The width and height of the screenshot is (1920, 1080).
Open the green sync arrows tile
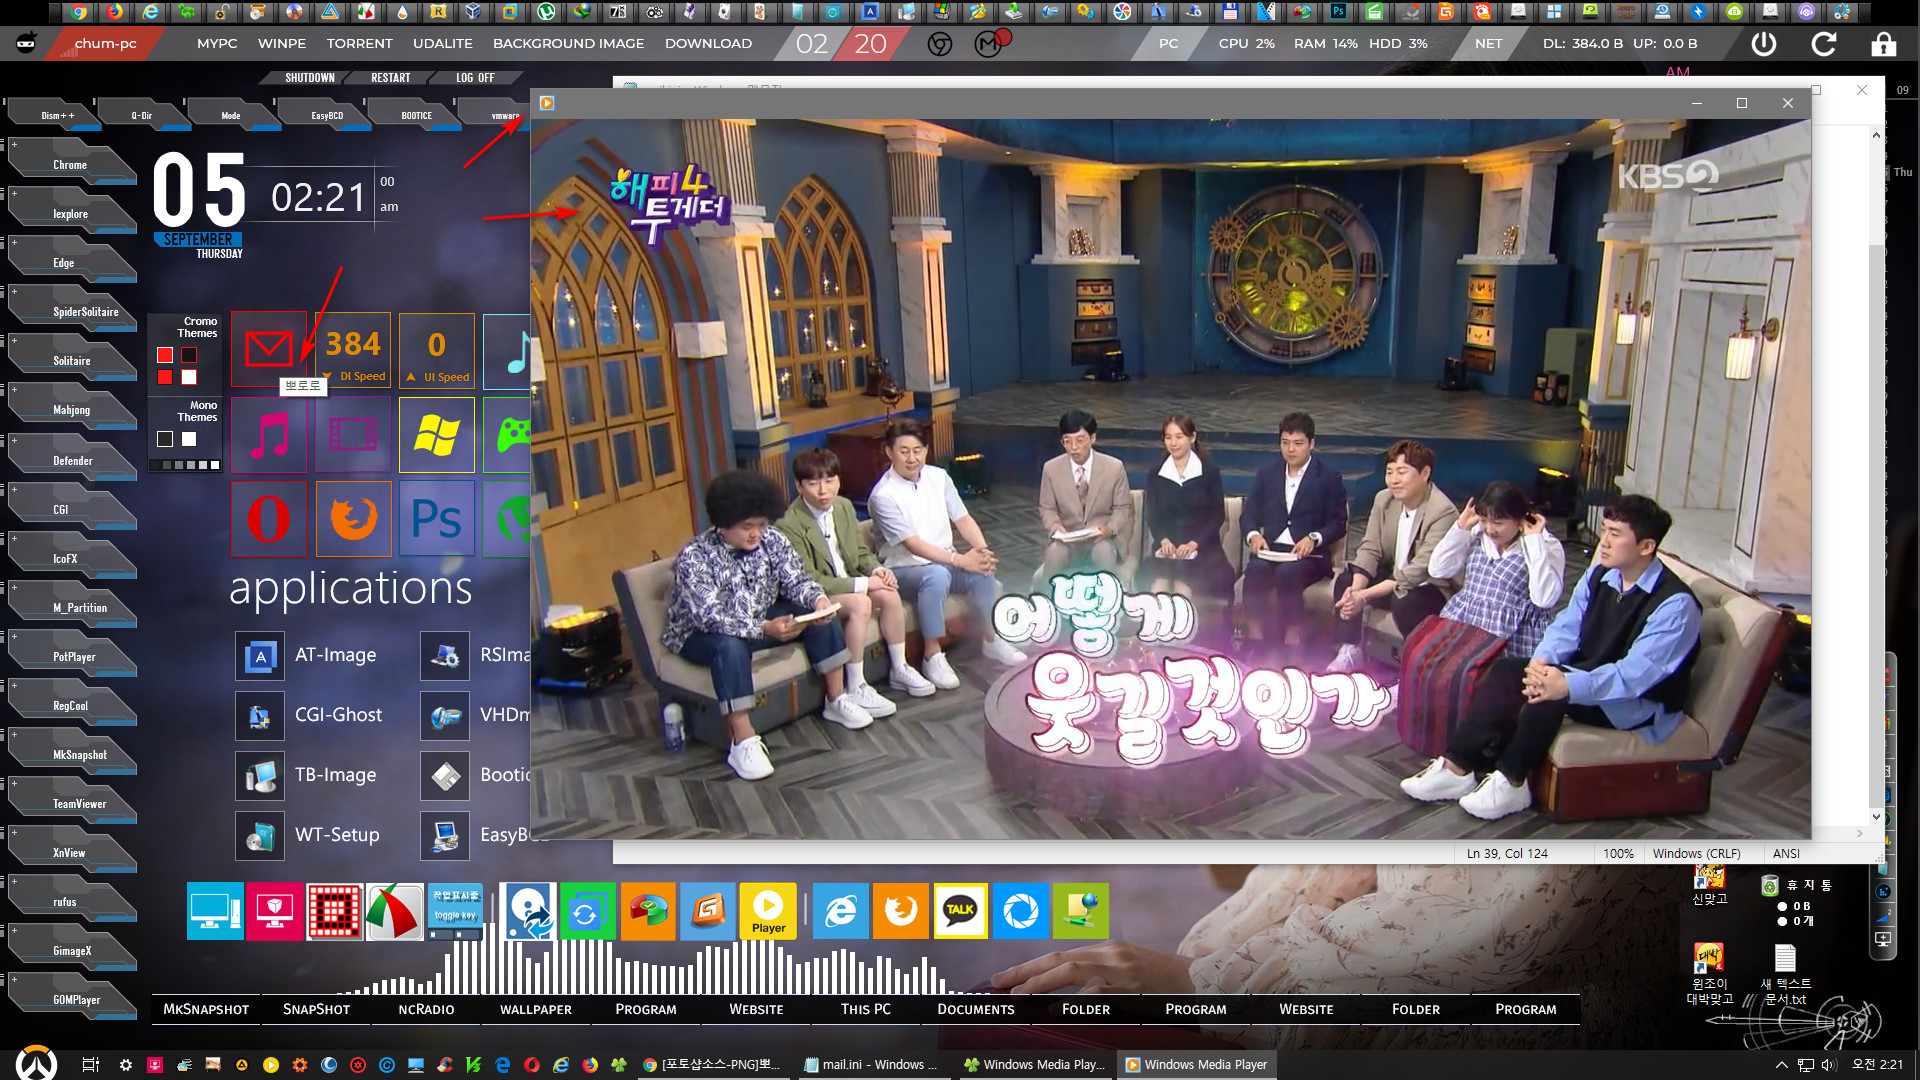587,911
